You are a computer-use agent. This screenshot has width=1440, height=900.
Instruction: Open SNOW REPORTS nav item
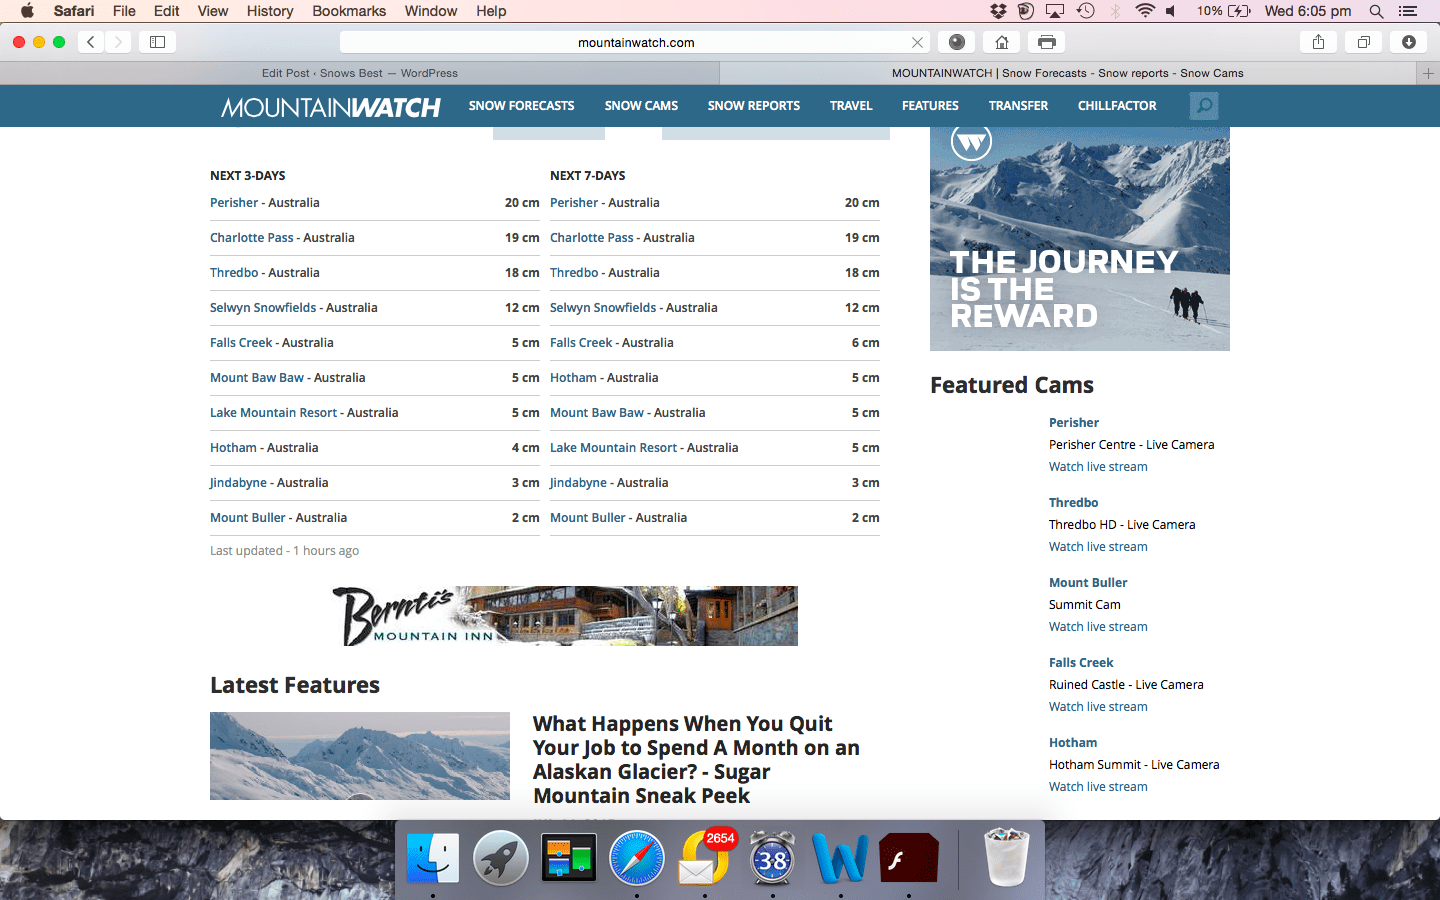coord(754,106)
